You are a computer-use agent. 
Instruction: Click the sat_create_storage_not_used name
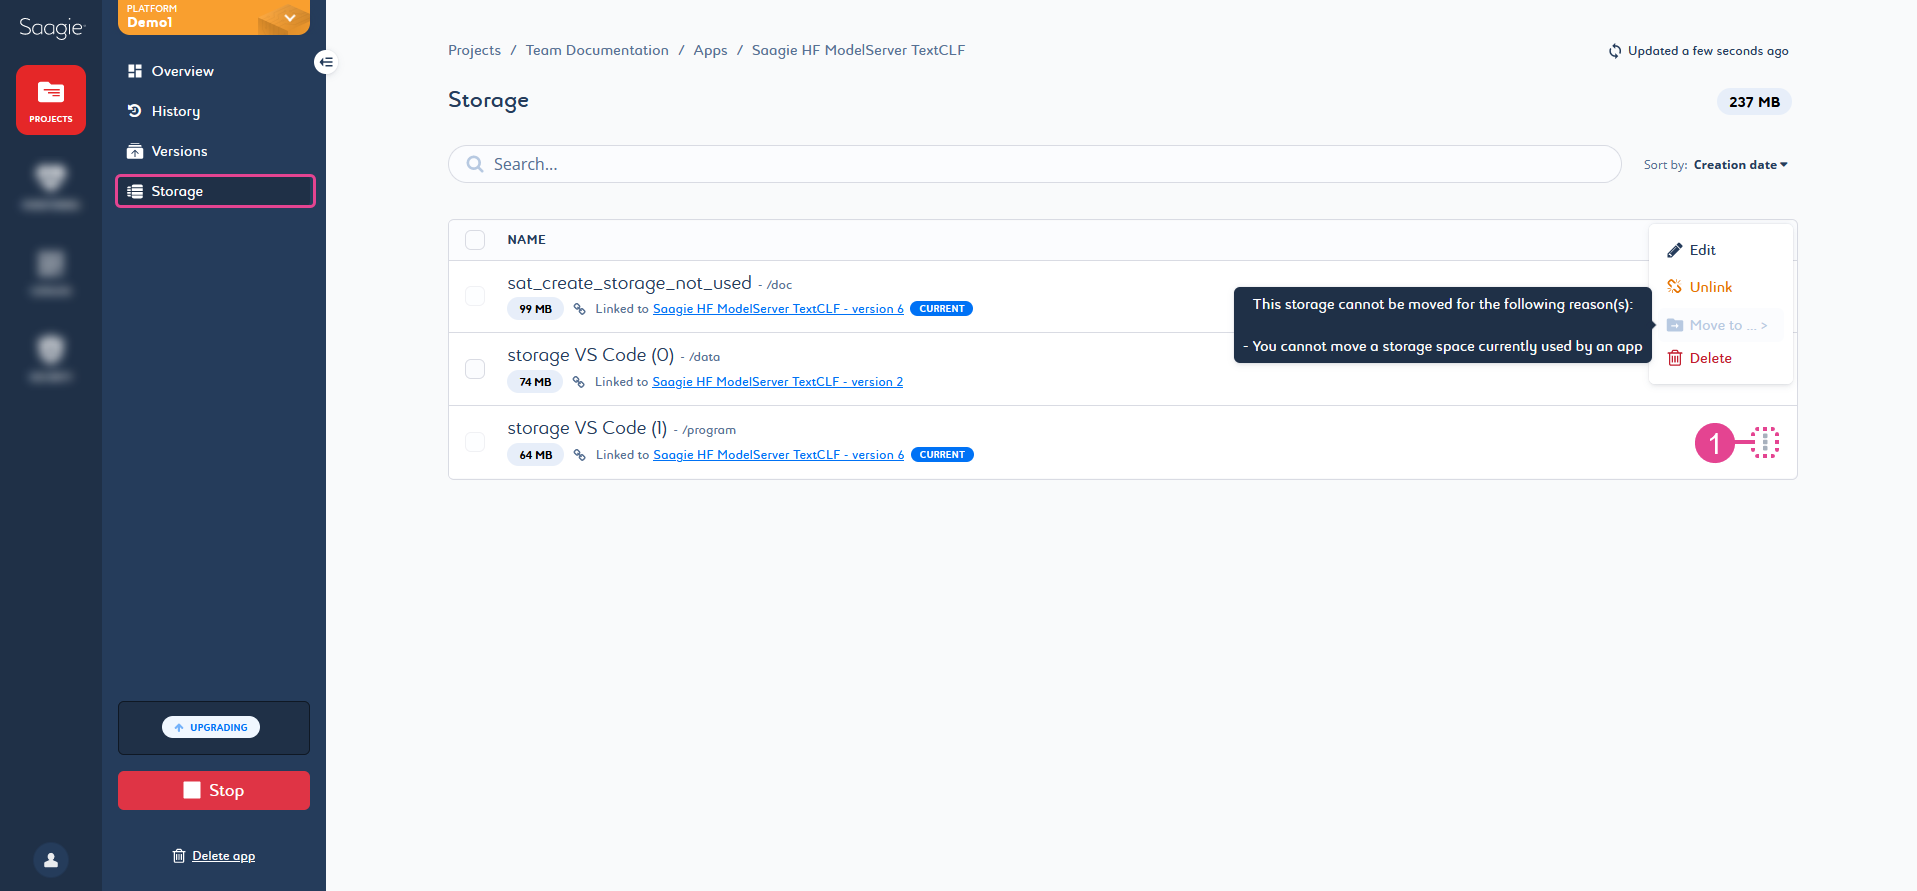pos(629,283)
